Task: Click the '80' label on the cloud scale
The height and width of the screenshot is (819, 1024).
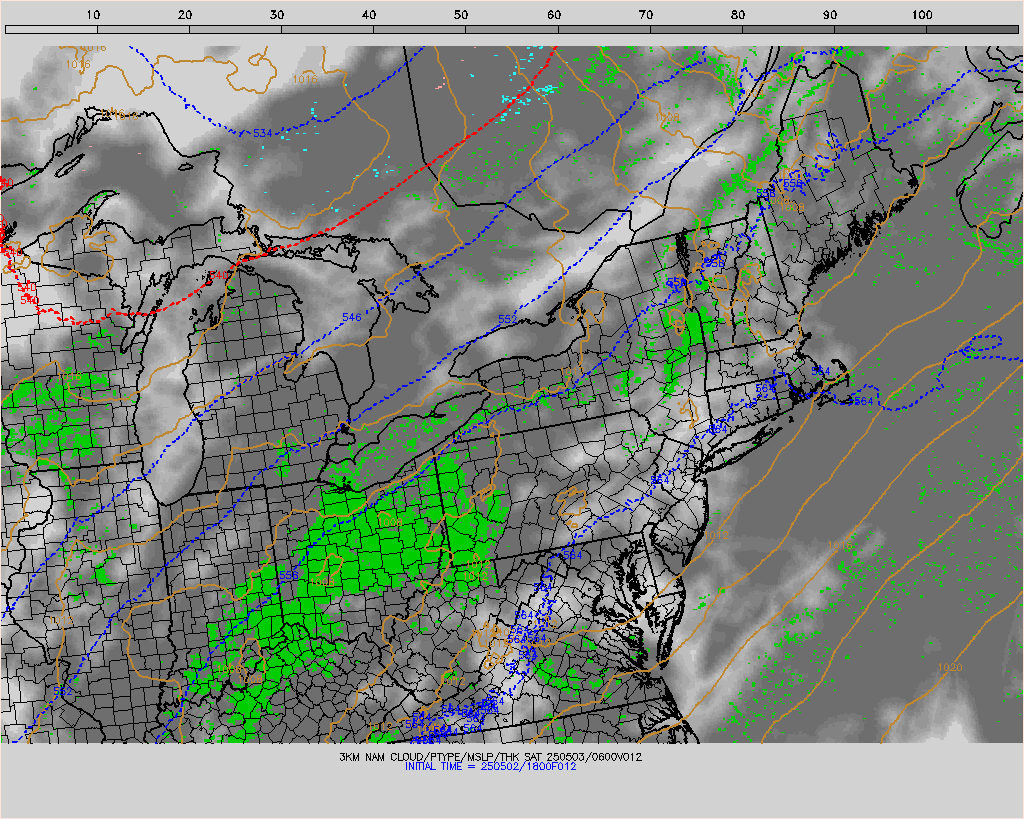Action: pyautogui.click(x=738, y=14)
